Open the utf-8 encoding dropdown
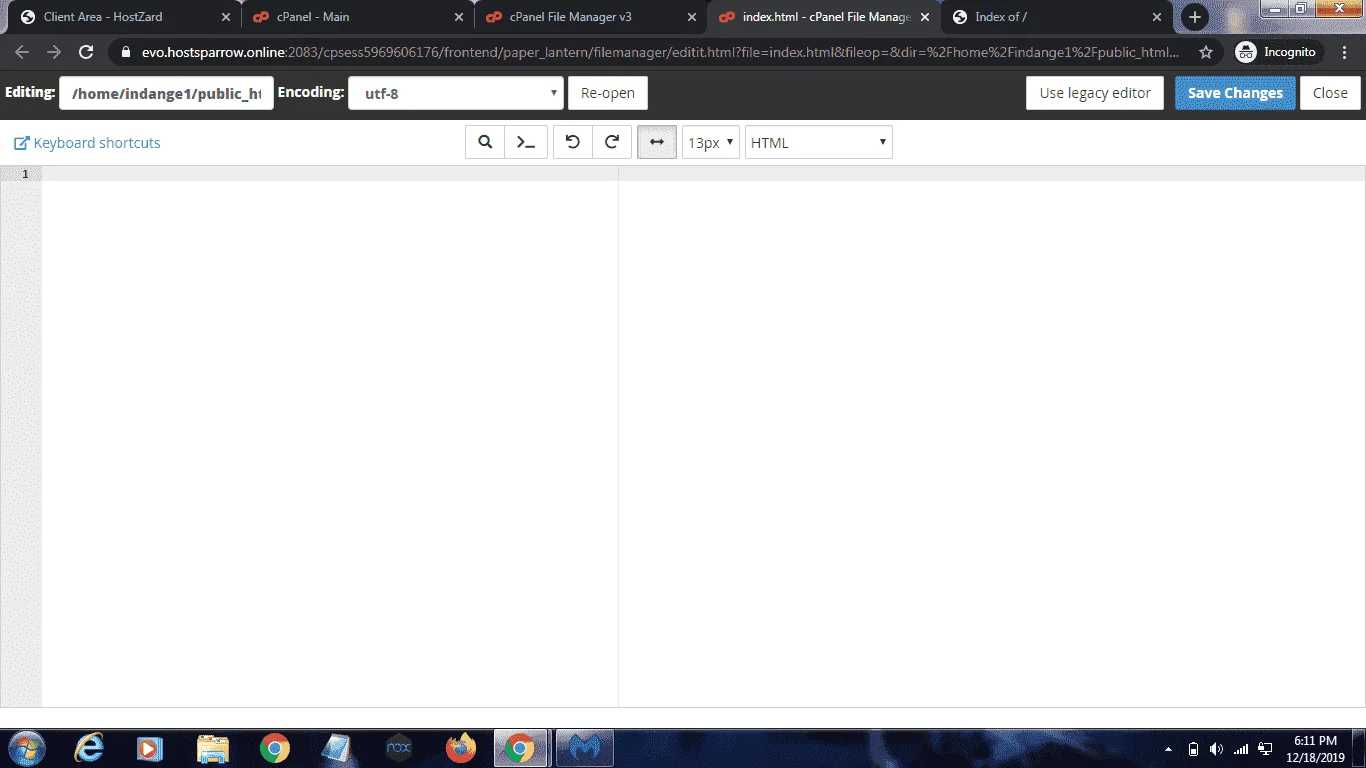This screenshot has width=1366, height=768. [456, 93]
